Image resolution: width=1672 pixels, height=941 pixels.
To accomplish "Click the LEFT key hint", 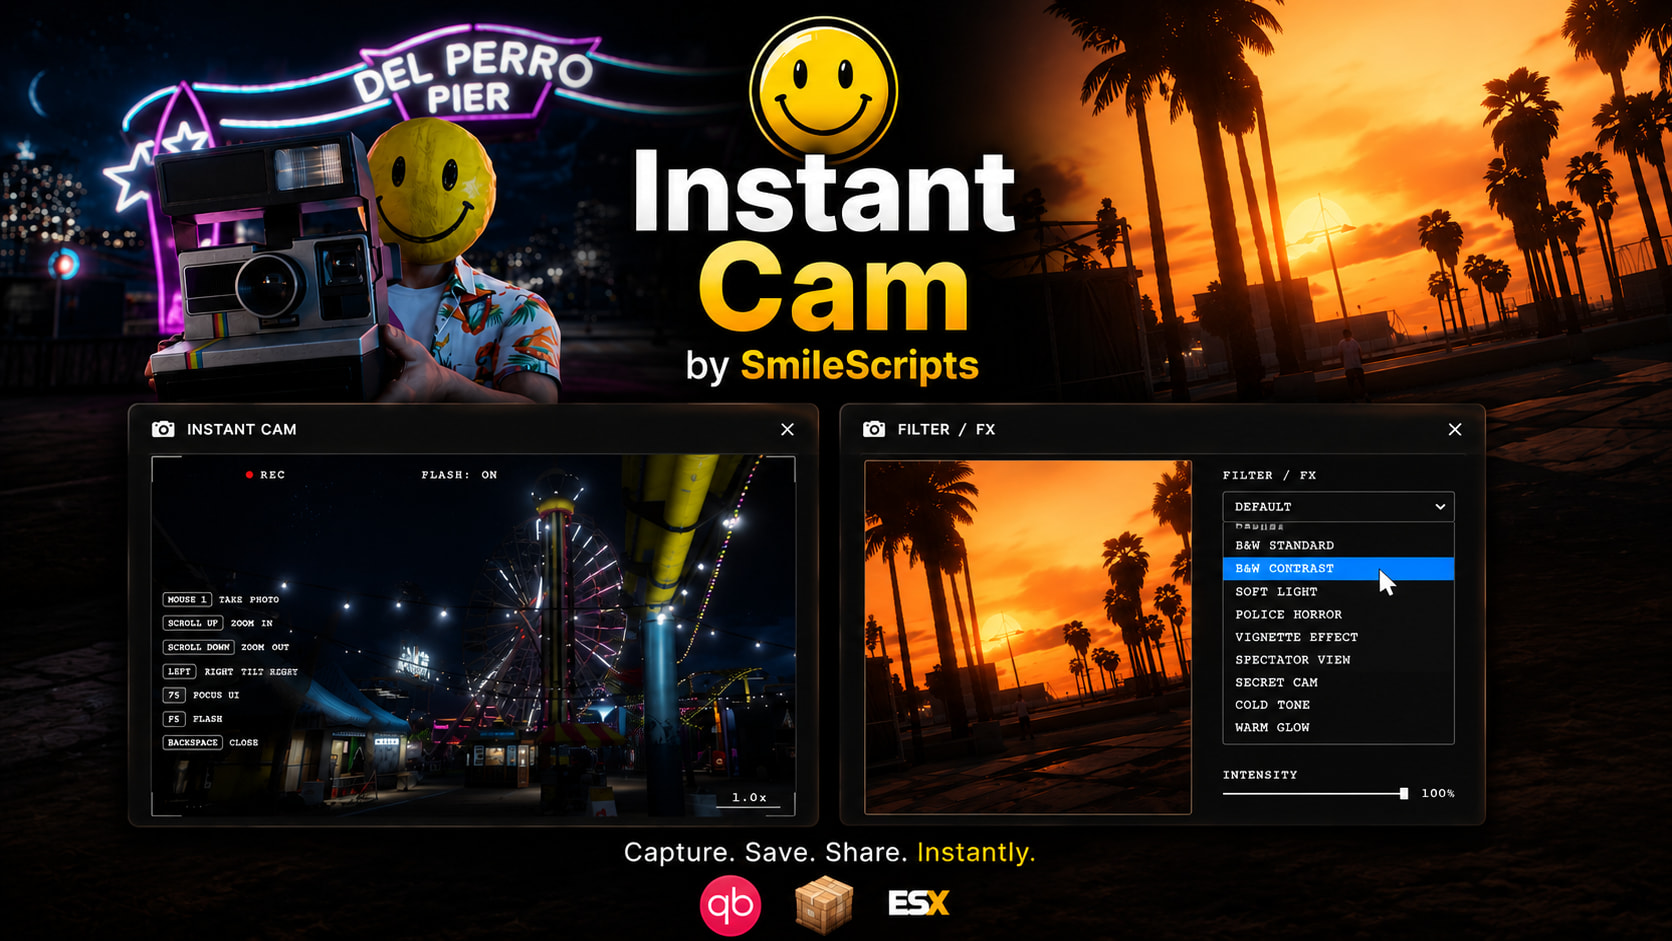I will [180, 671].
